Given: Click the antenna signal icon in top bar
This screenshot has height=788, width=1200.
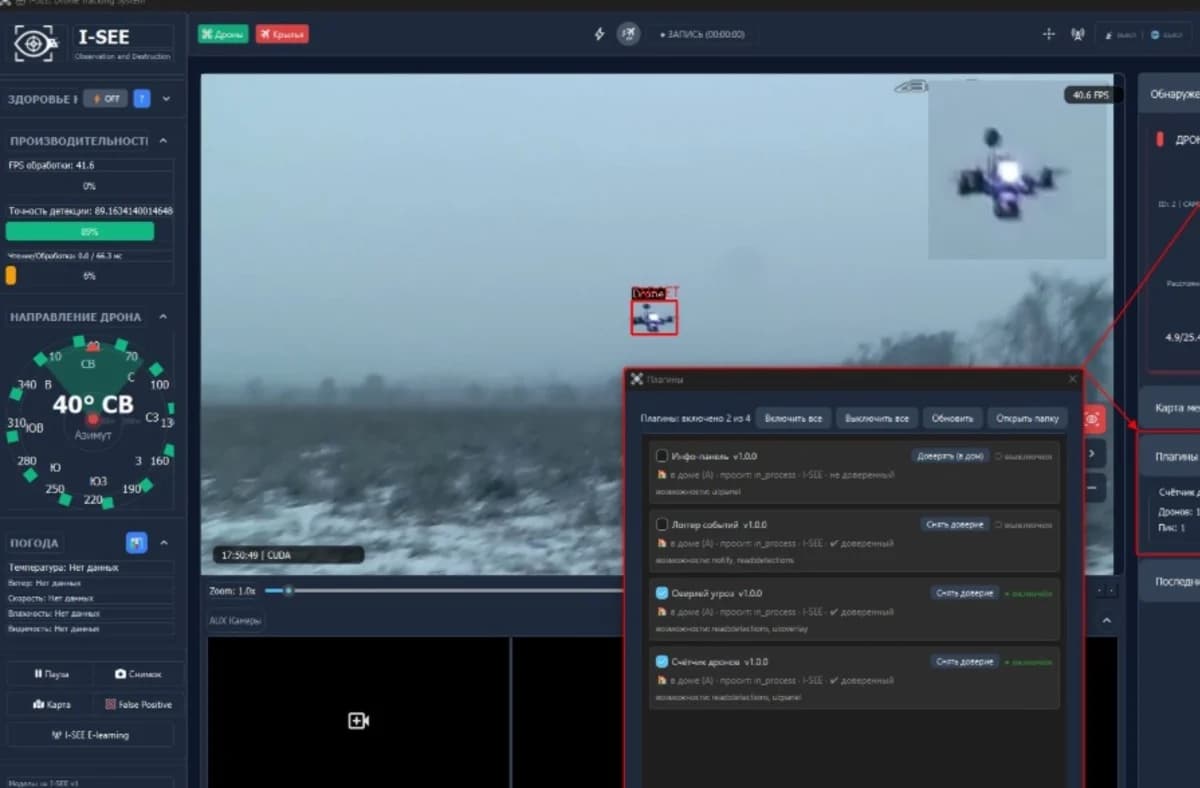Looking at the screenshot, I should 1077,34.
